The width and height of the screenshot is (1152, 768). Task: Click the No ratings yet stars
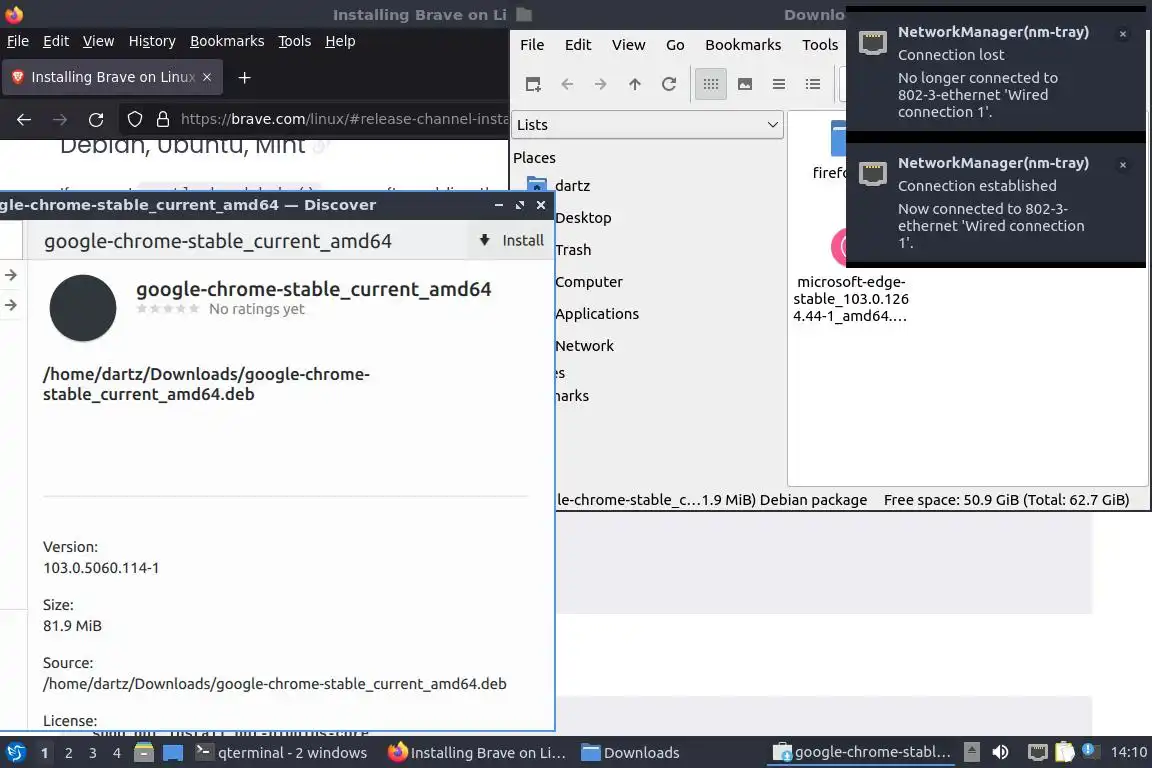point(168,309)
